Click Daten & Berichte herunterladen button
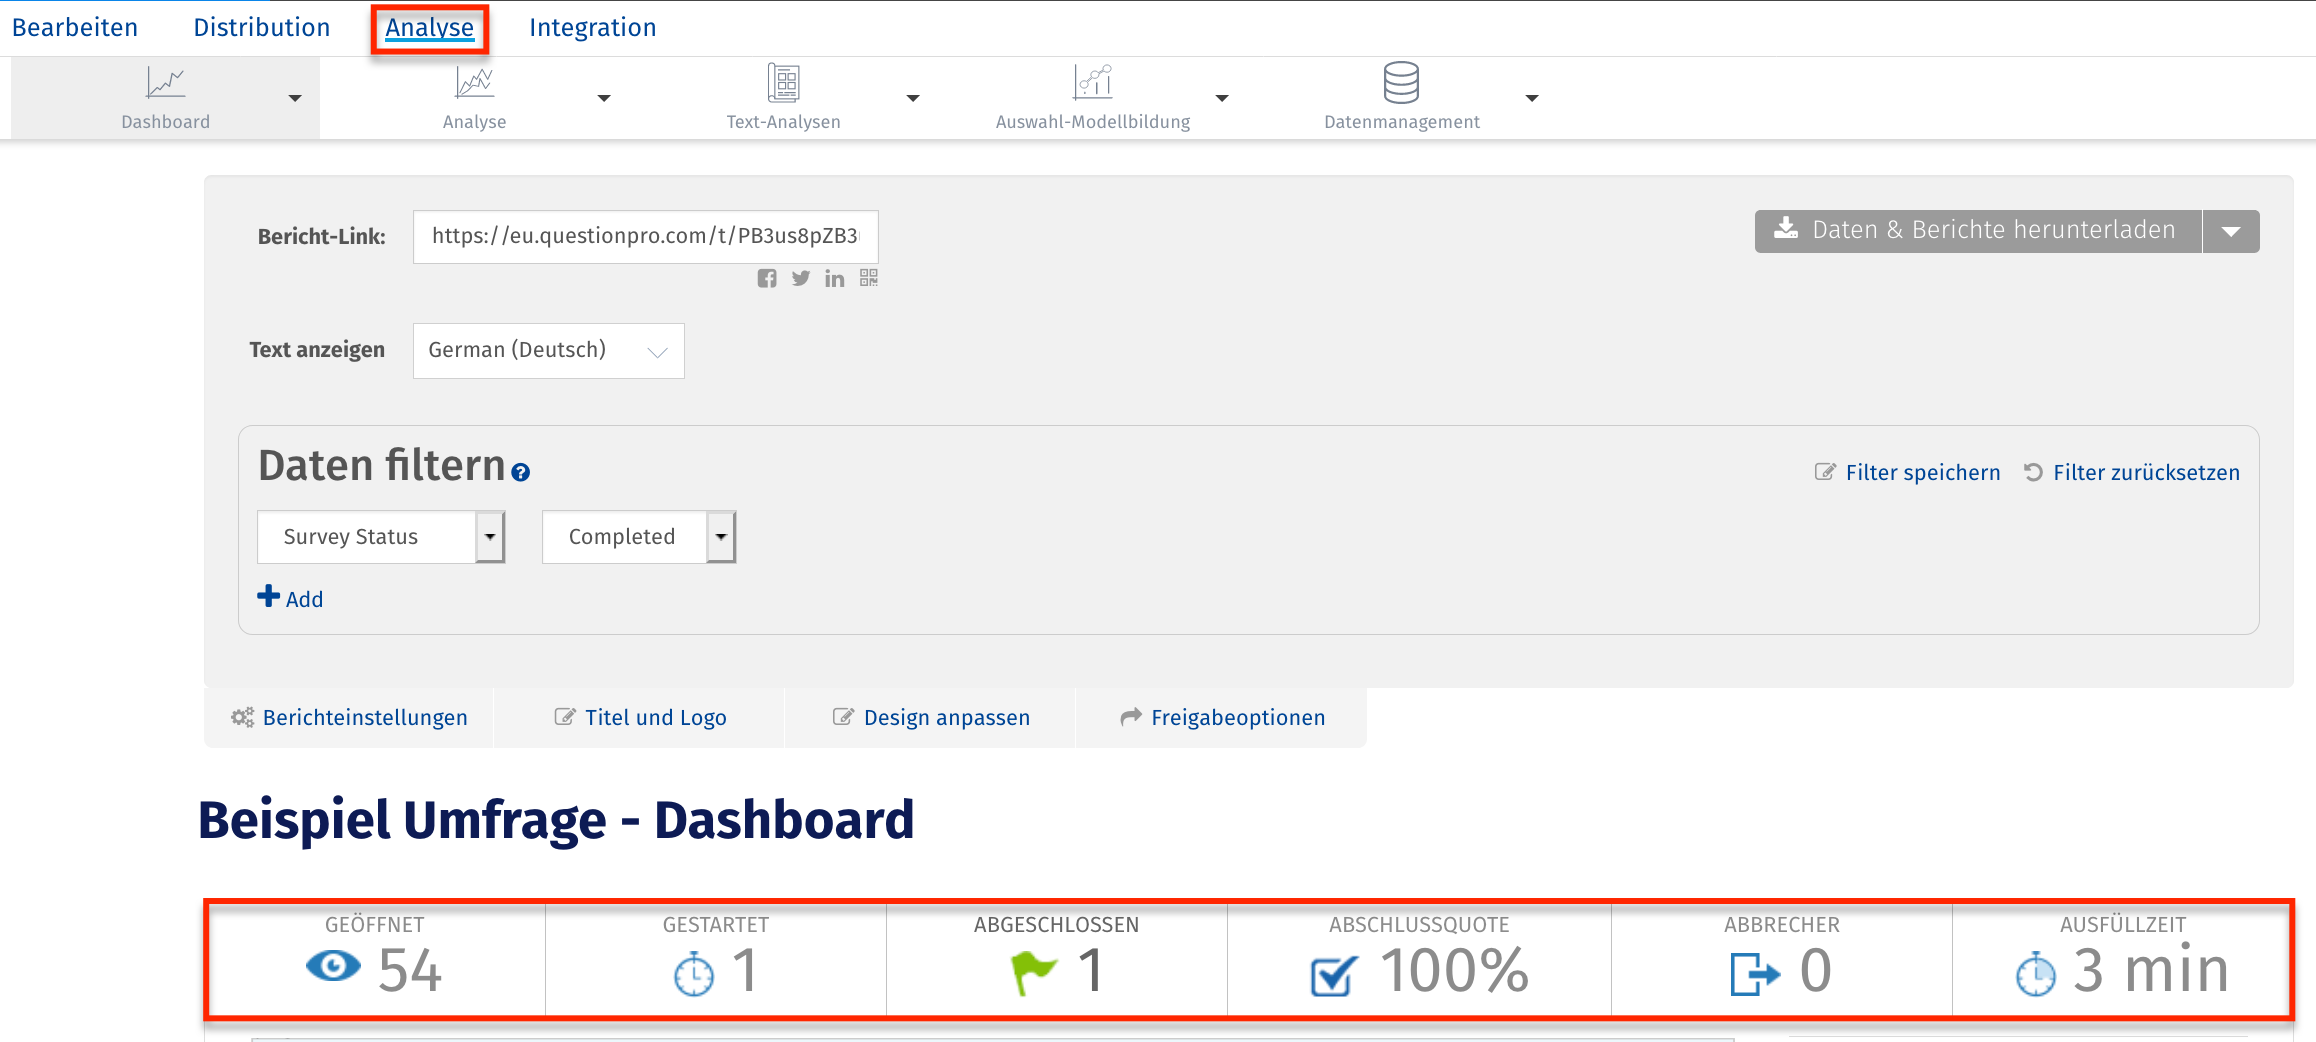 click(x=1978, y=231)
